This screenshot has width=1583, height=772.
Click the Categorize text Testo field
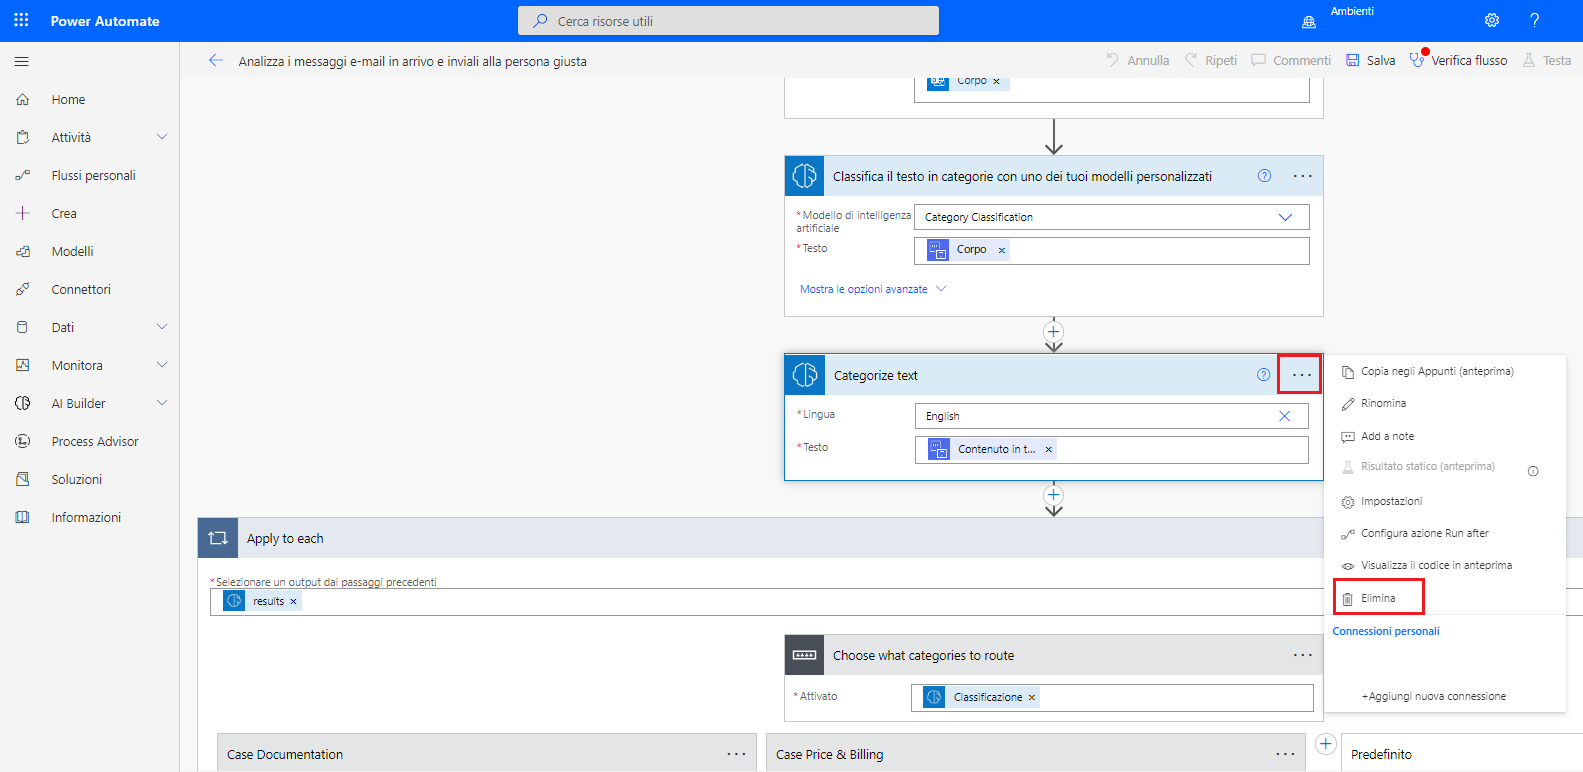point(1111,450)
